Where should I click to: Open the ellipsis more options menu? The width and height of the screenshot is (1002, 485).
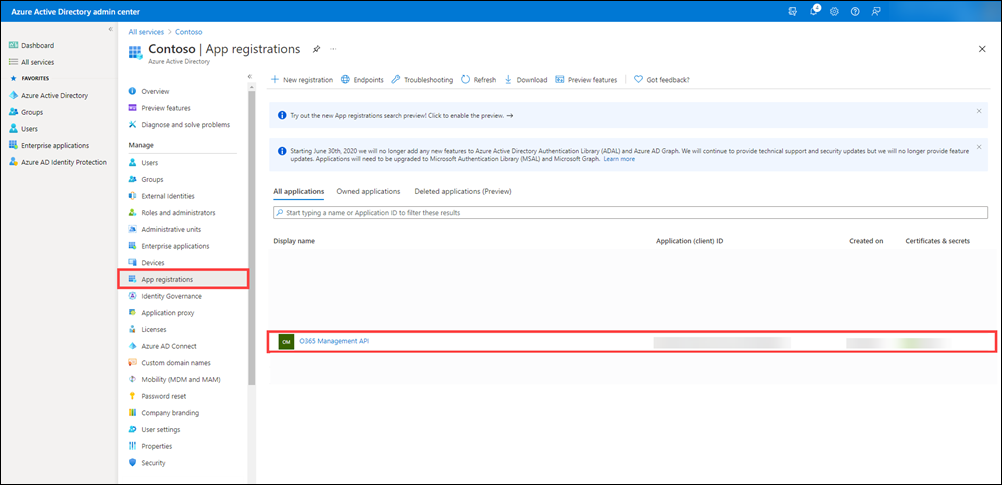point(333,48)
